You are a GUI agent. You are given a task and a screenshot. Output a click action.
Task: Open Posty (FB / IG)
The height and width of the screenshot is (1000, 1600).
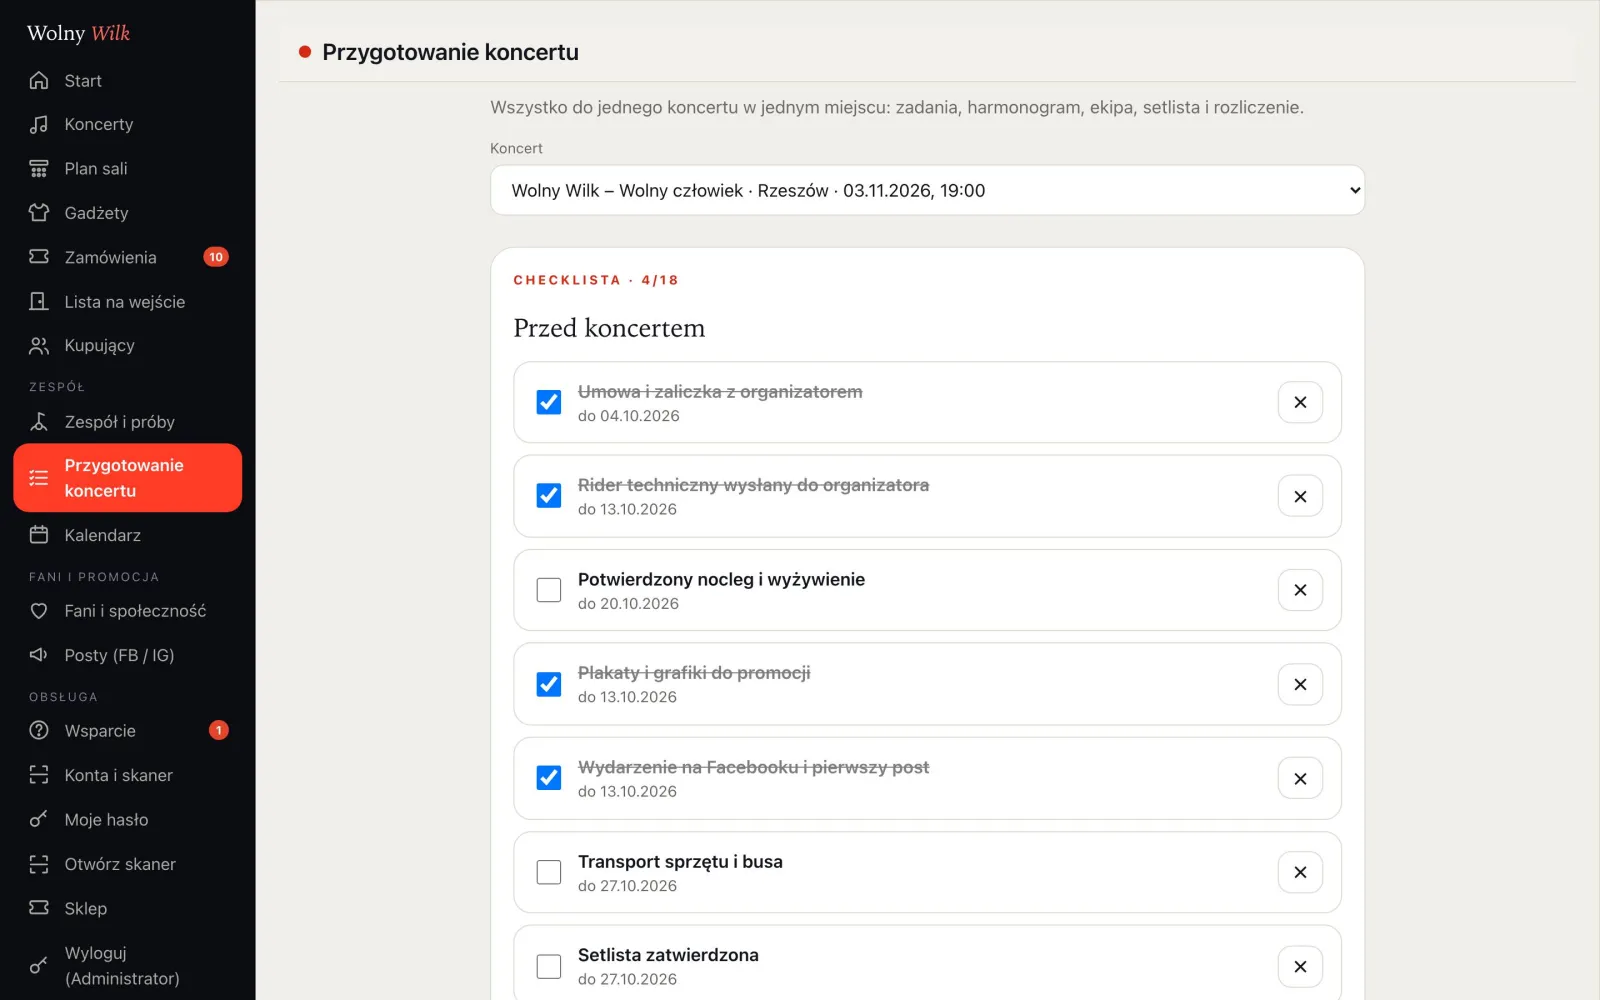coord(127,654)
